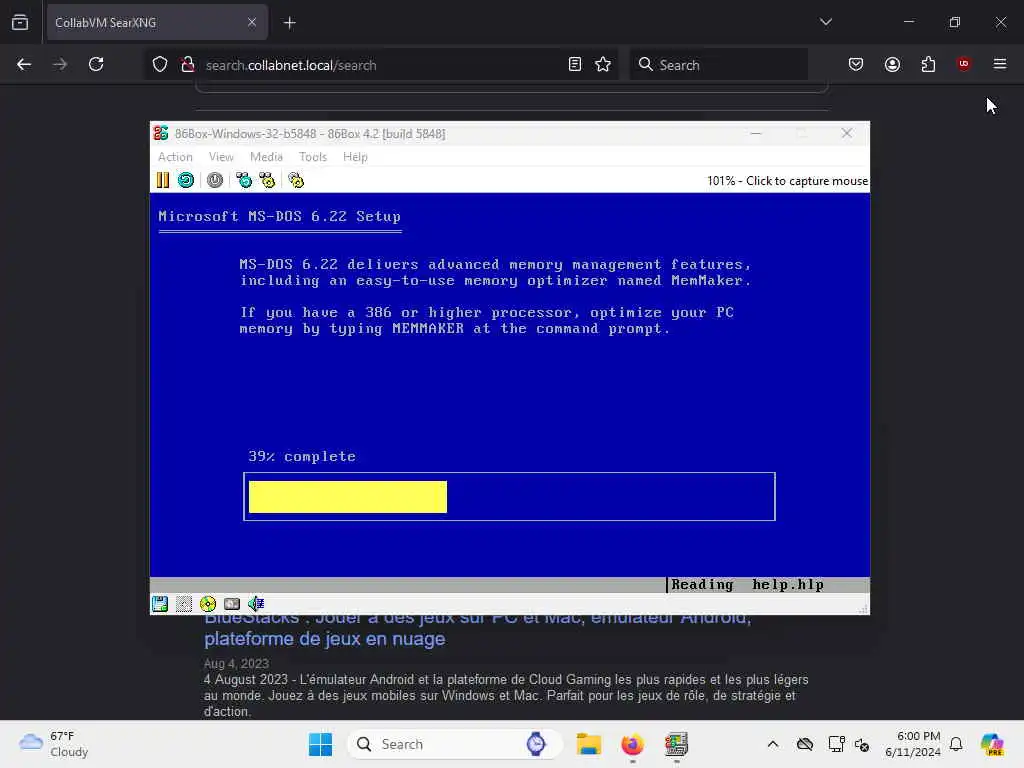The image size is (1024, 768).
Task: Bookmark this page with the star icon
Action: pos(603,64)
